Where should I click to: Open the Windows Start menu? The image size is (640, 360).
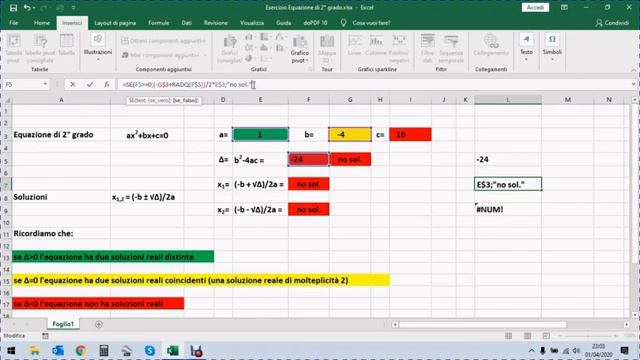[11, 351]
